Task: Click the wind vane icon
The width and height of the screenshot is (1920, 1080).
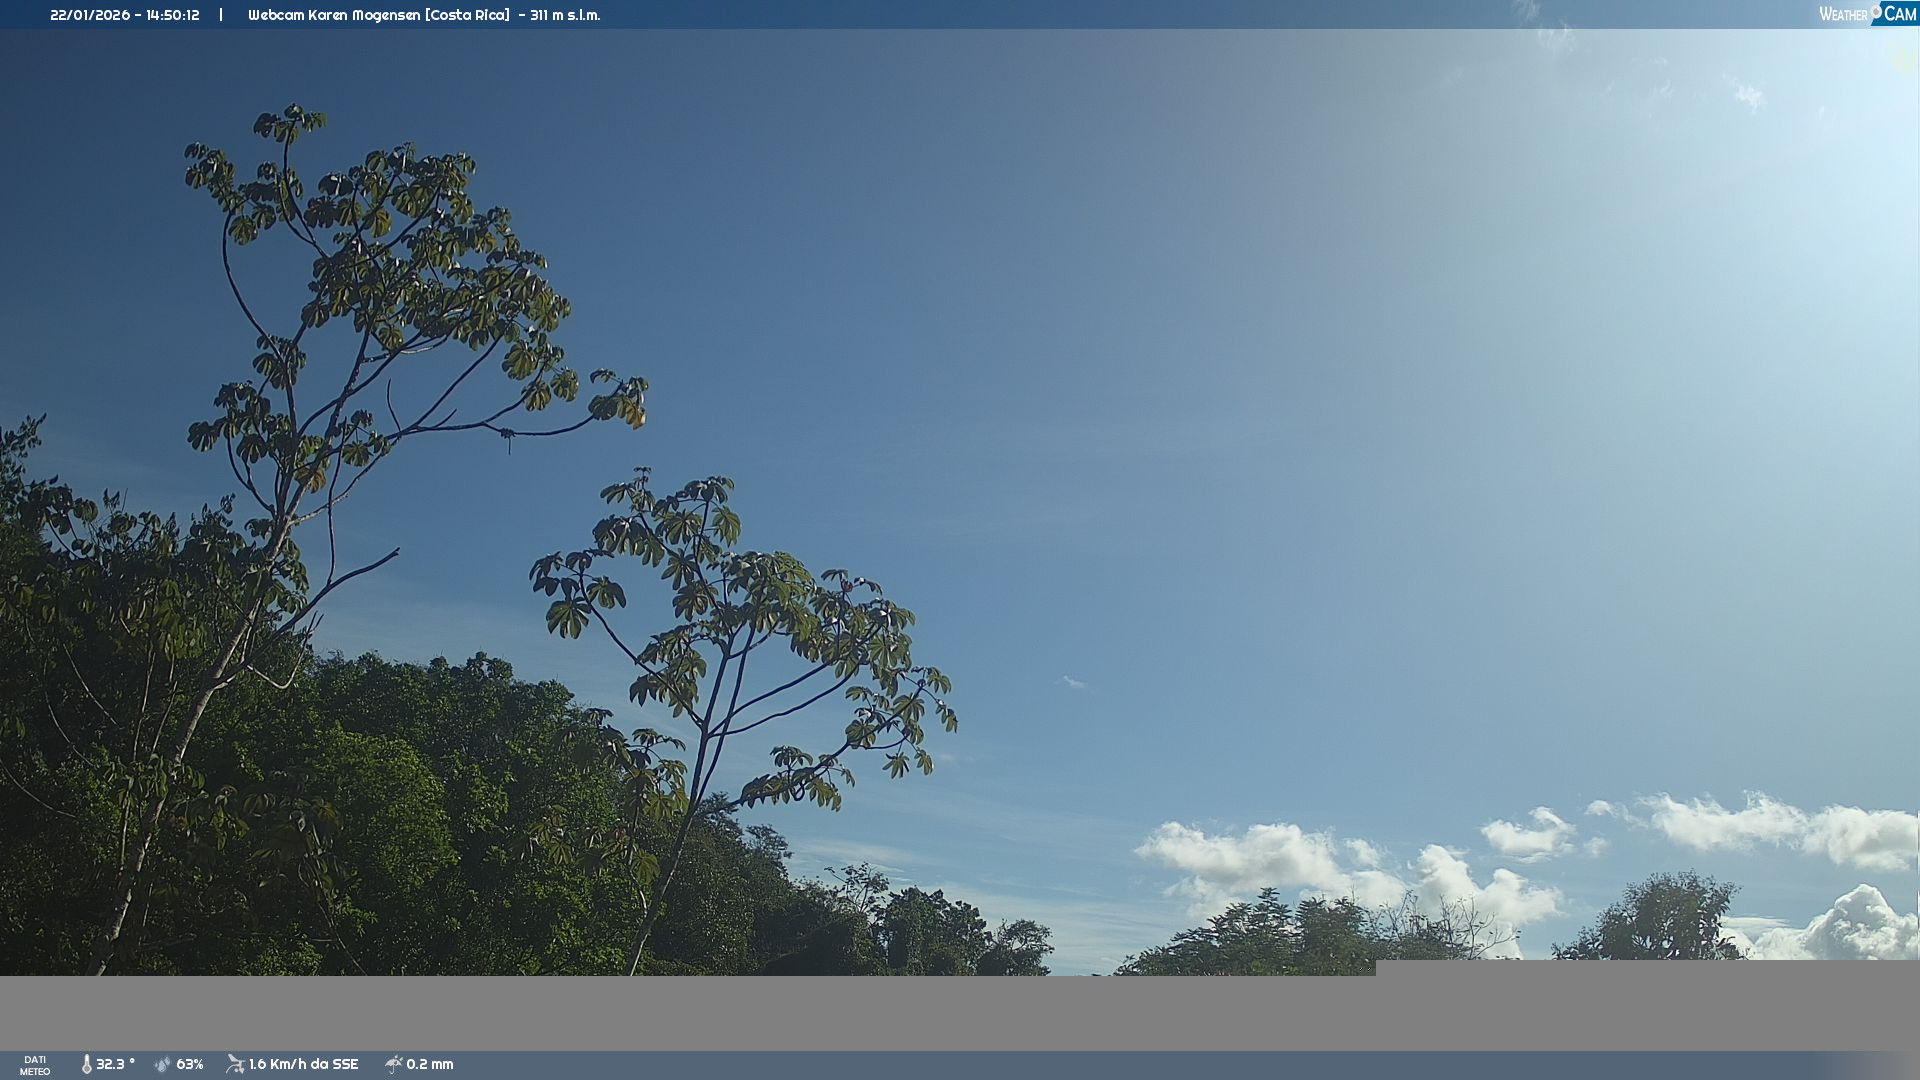Action: (x=235, y=1064)
